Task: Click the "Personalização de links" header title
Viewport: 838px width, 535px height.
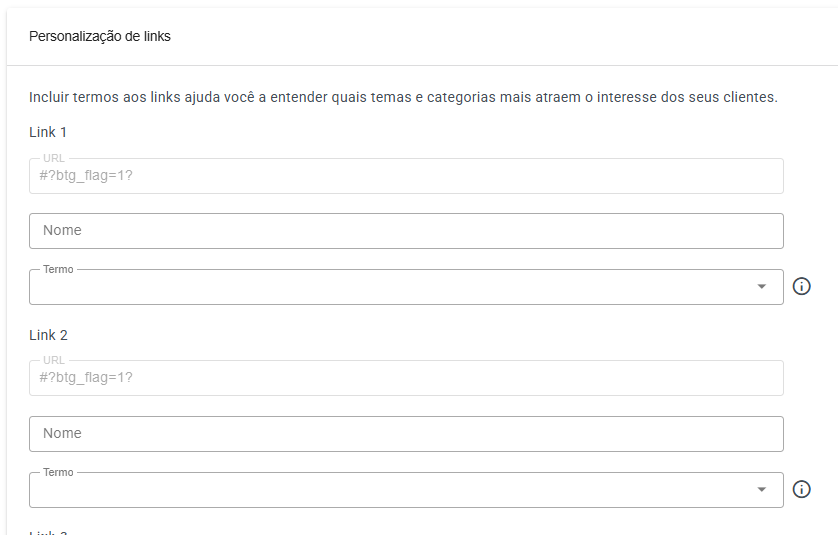Action: click(100, 37)
